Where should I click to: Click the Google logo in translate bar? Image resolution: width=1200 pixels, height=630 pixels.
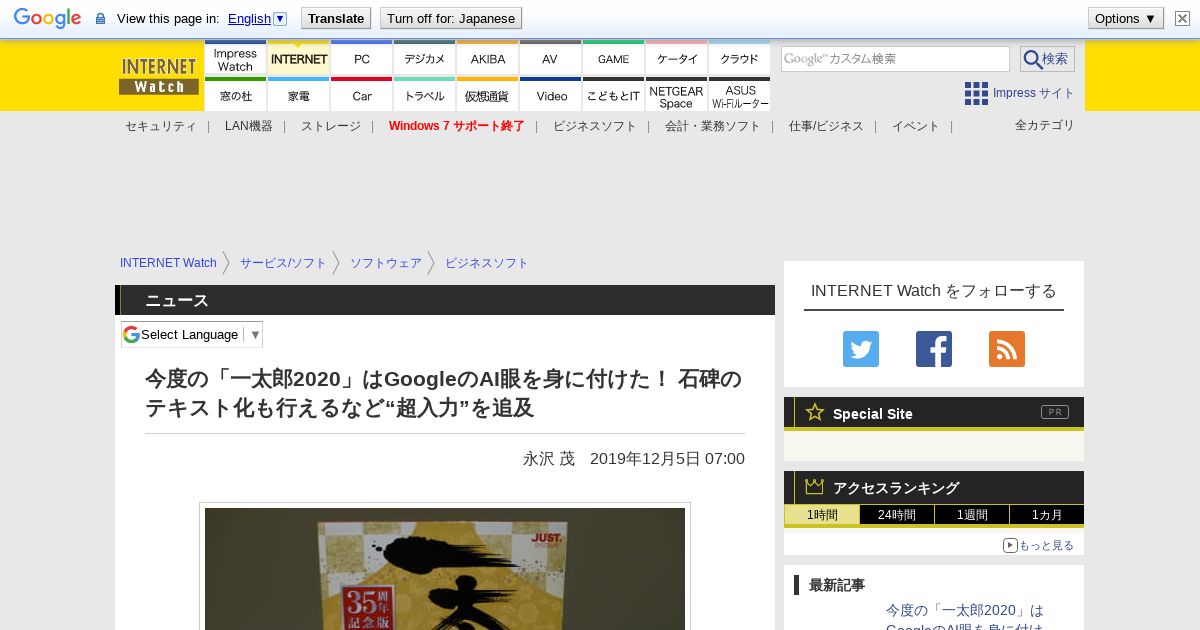(x=47, y=18)
